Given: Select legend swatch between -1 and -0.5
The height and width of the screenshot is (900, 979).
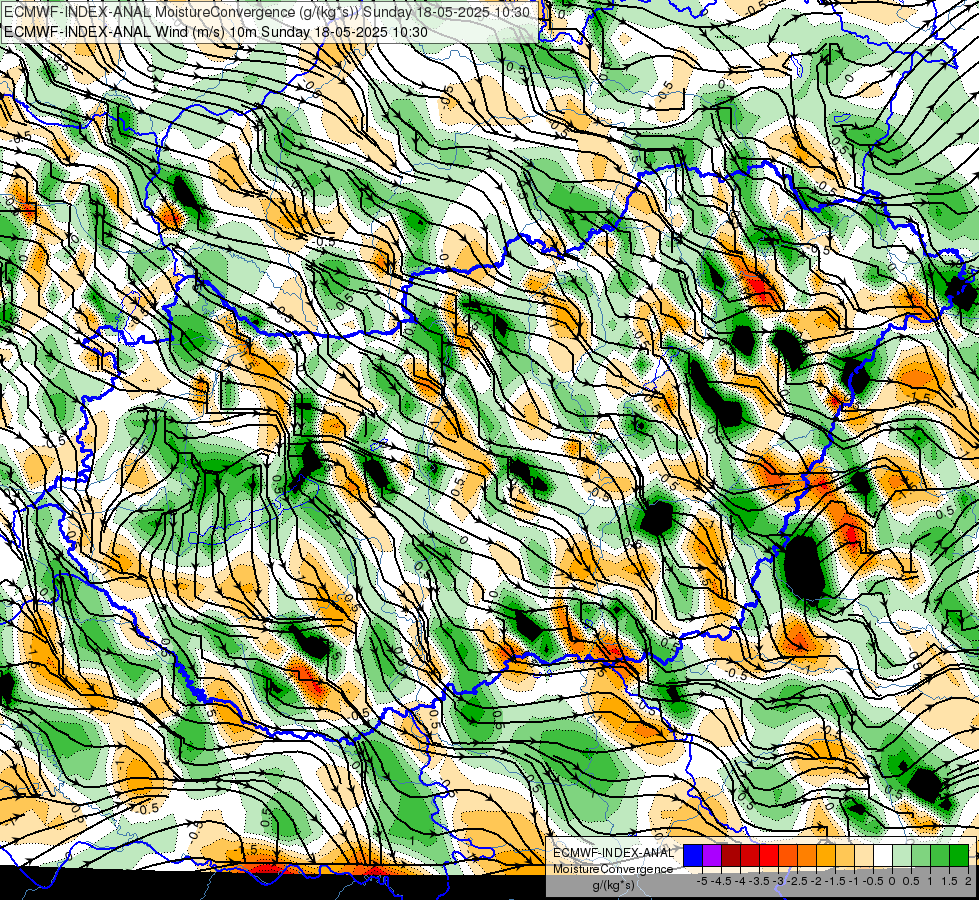Looking at the screenshot, I should 864,855.
